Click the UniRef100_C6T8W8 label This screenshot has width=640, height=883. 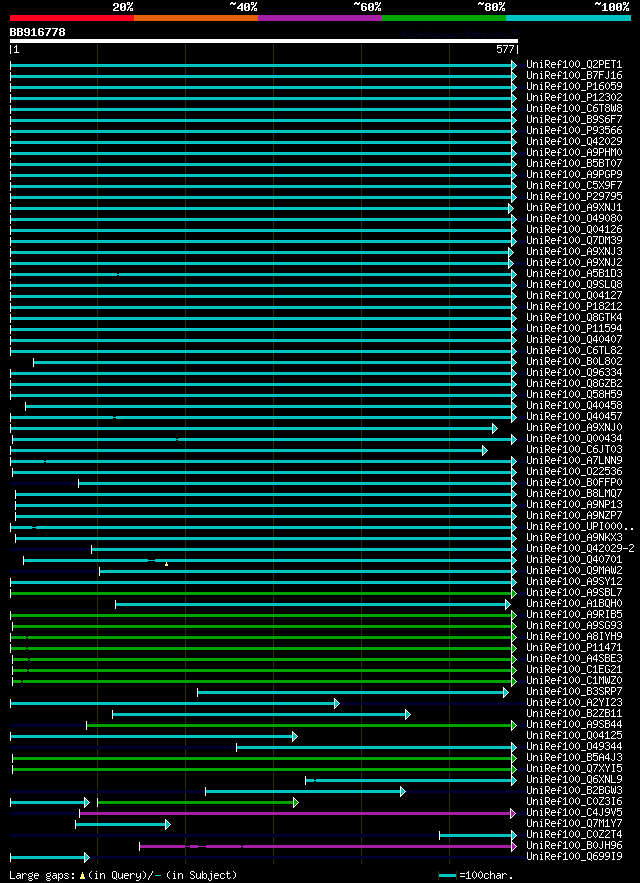point(574,109)
